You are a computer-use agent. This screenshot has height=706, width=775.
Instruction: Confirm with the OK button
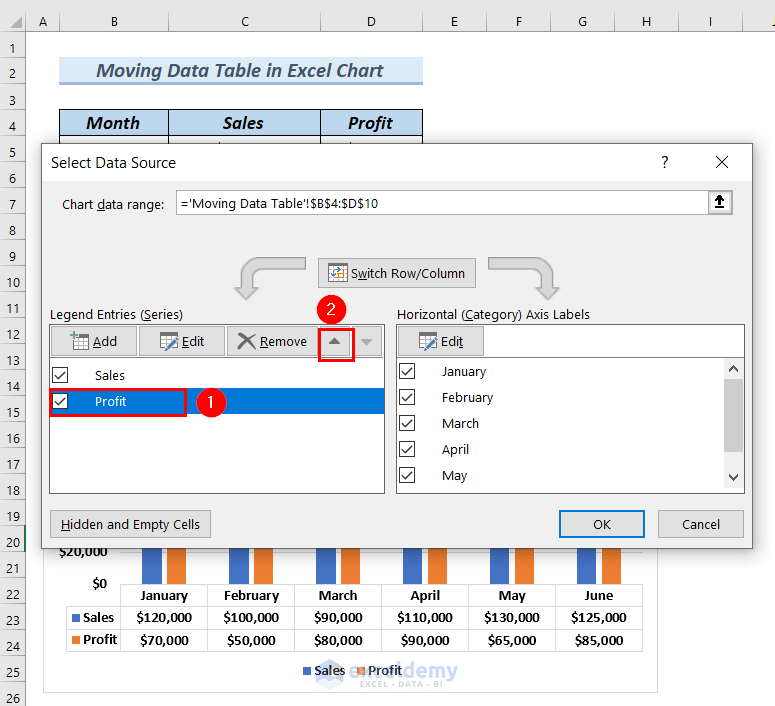[x=602, y=524]
